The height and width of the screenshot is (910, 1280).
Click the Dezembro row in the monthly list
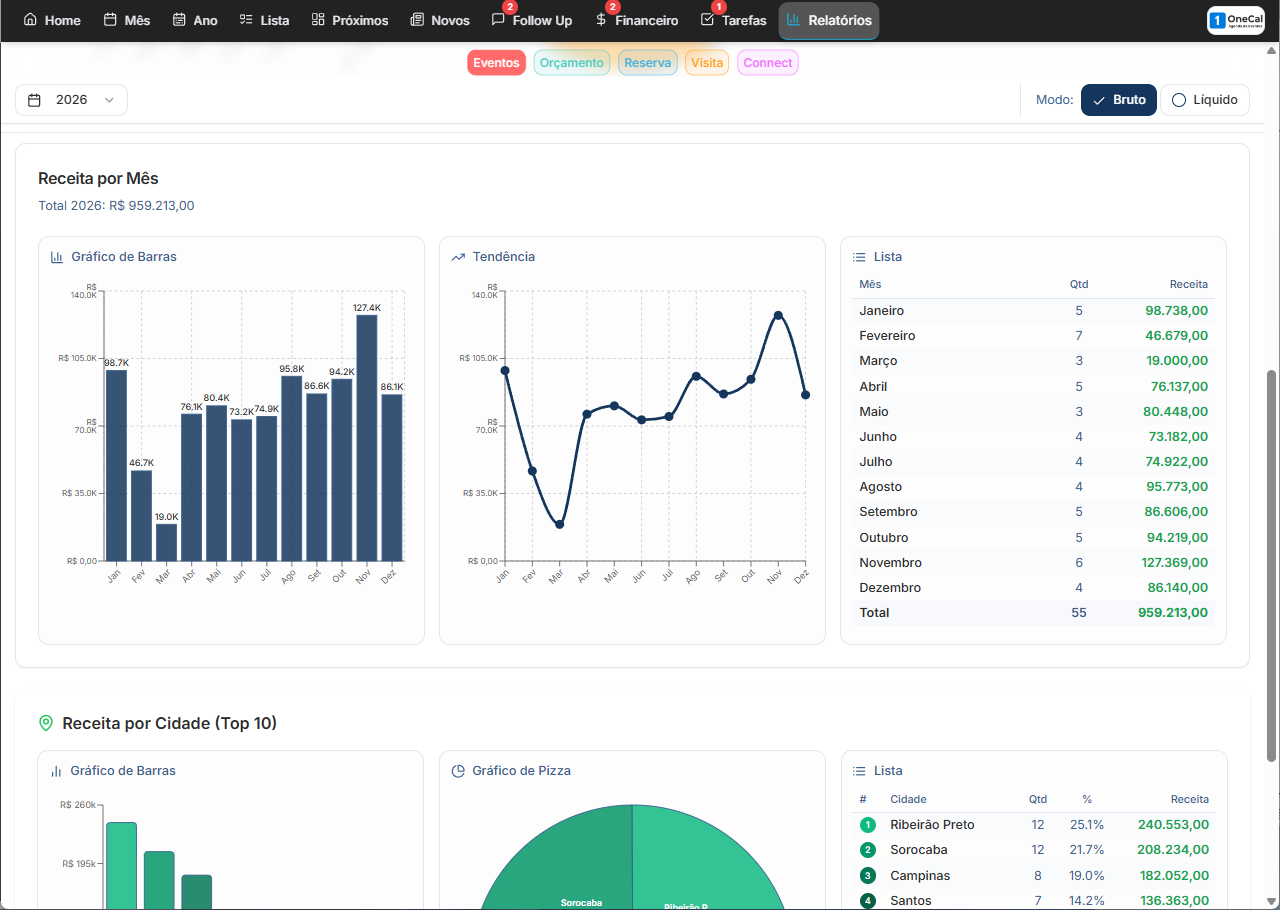pos(1033,588)
